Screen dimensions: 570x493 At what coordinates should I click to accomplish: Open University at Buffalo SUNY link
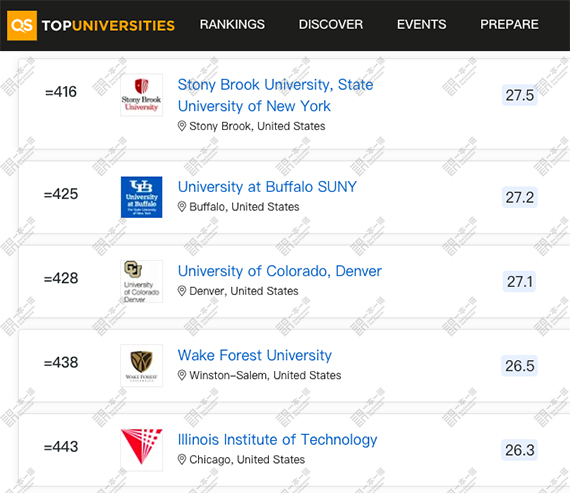[x=267, y=187]
